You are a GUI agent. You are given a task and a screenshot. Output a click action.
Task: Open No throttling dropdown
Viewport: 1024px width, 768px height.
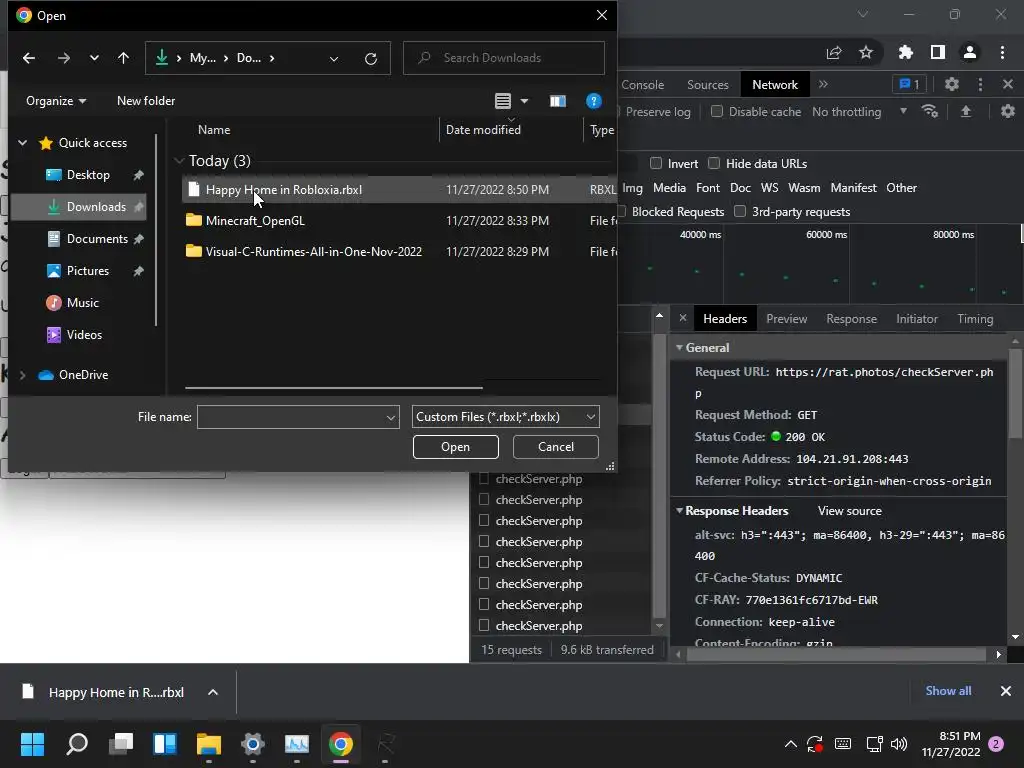tap(859, 112)
